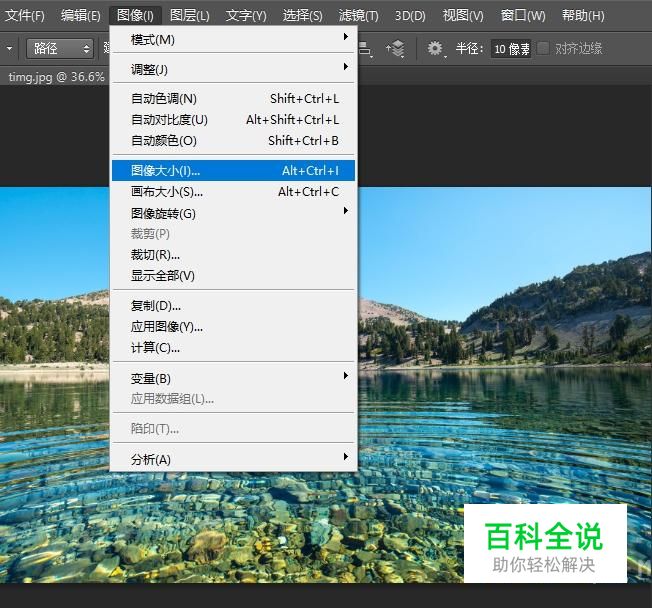Choose 裁切(R)... trim command
The width and height of the screenshot is (652, 608).
point(233,255)
